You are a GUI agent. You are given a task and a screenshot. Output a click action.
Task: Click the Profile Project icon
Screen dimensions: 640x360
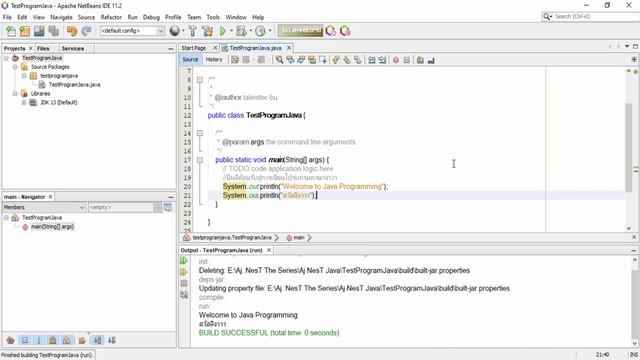click(x=260, y=31)
